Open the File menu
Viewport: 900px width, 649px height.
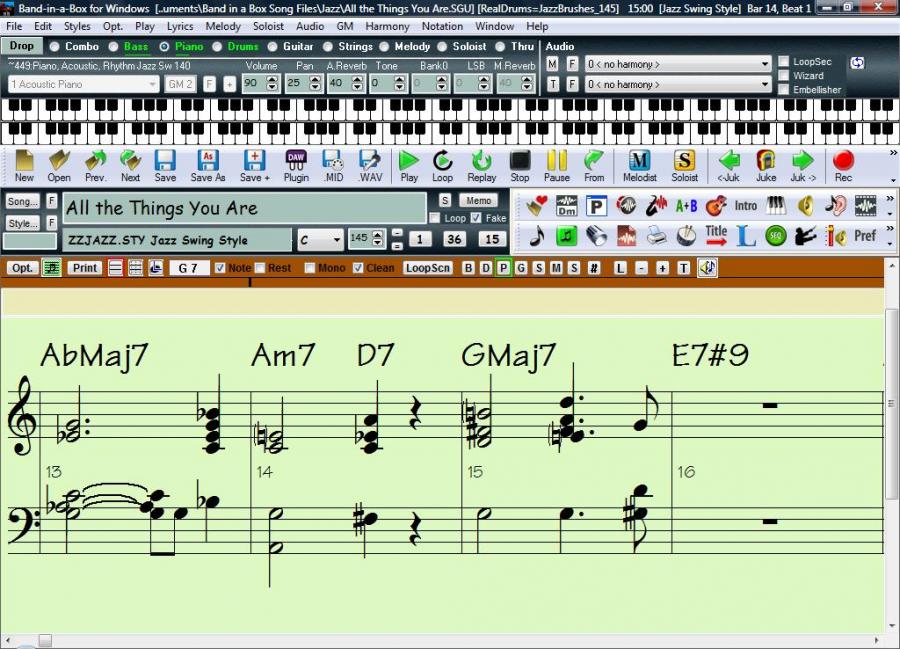pyautogui.click(x=14, y=26)
